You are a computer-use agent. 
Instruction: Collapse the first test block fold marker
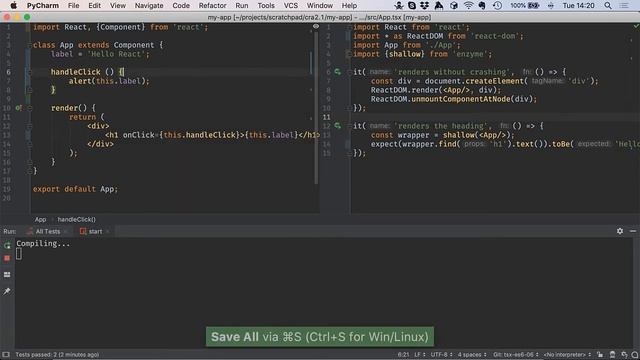(349, 72)
